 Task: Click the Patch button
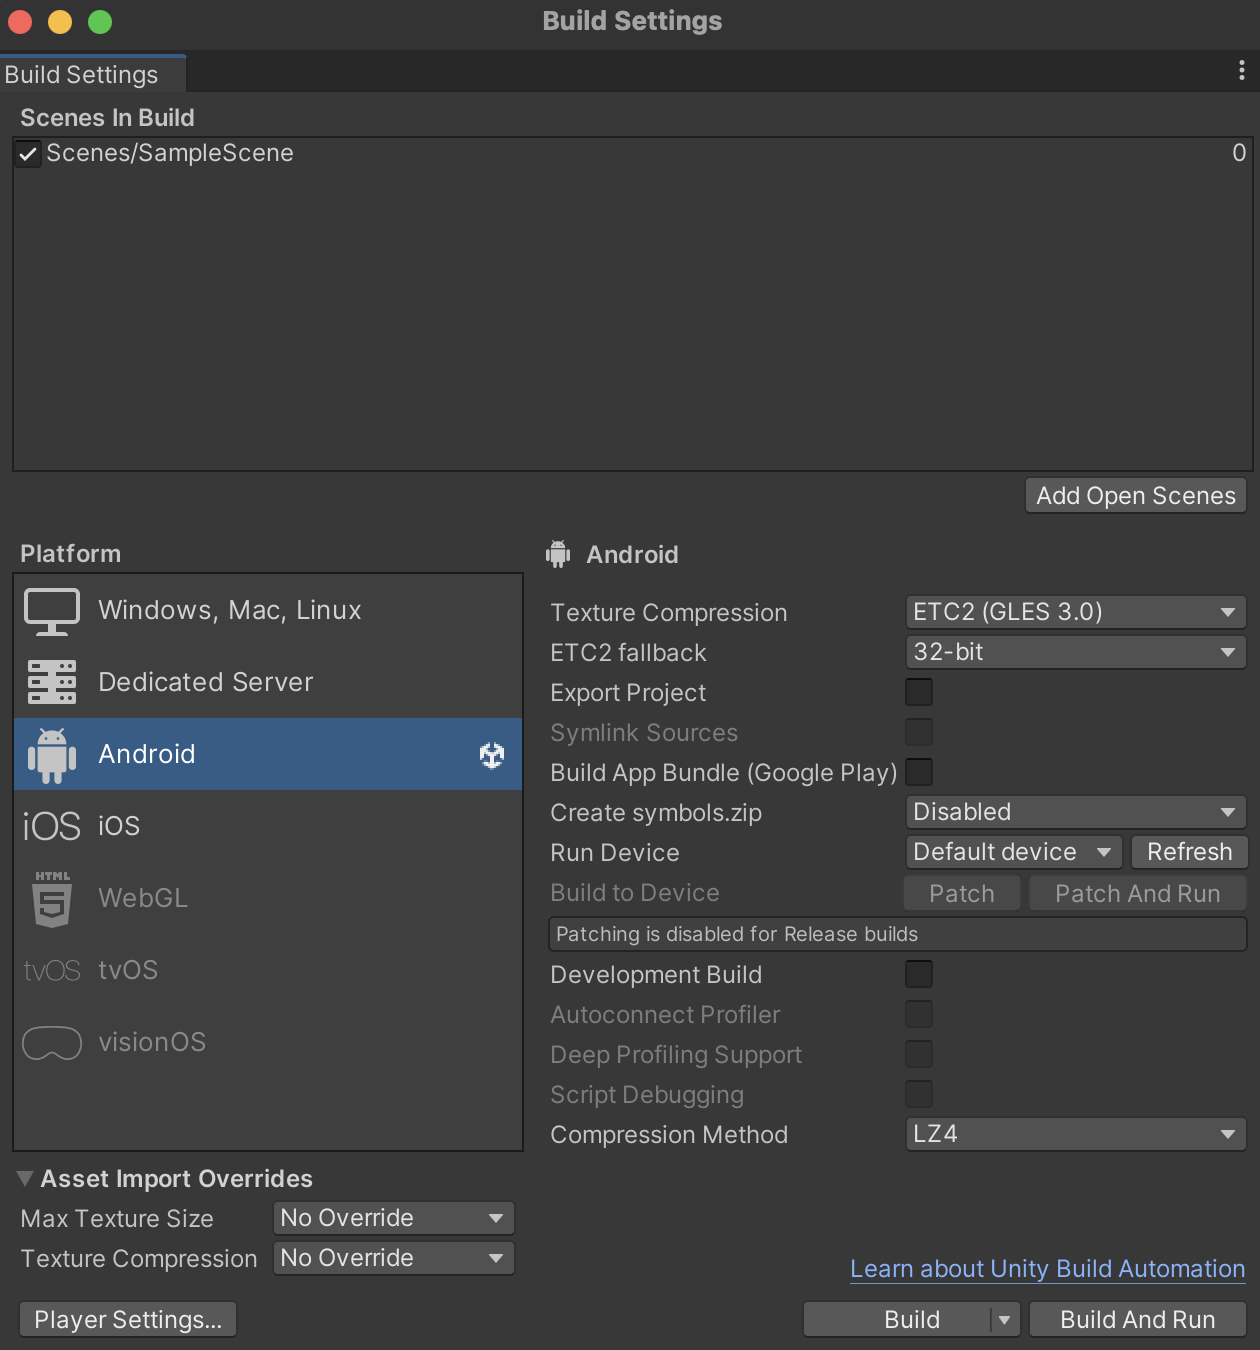962,893
